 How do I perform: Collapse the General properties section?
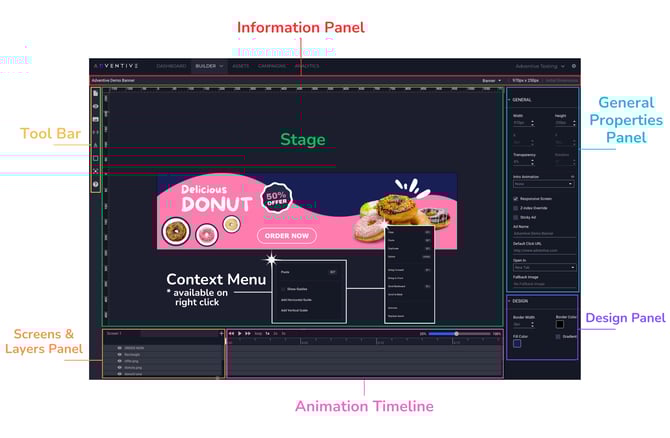coord(509,100)
